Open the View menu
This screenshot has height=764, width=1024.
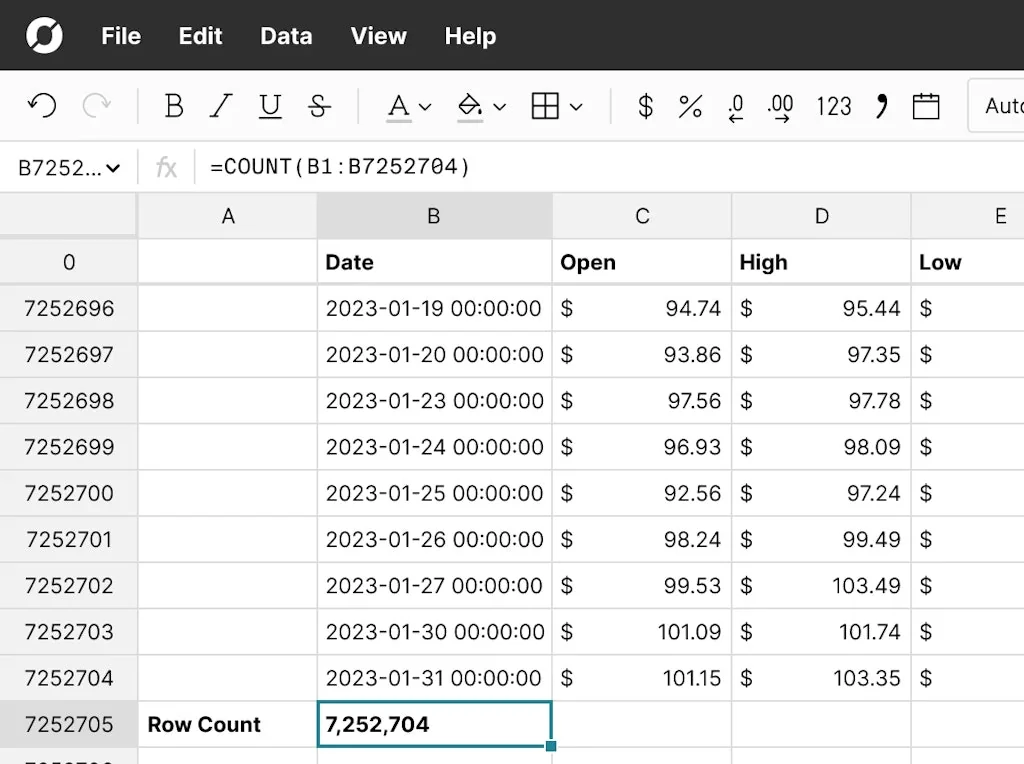(x=378, y=36)
